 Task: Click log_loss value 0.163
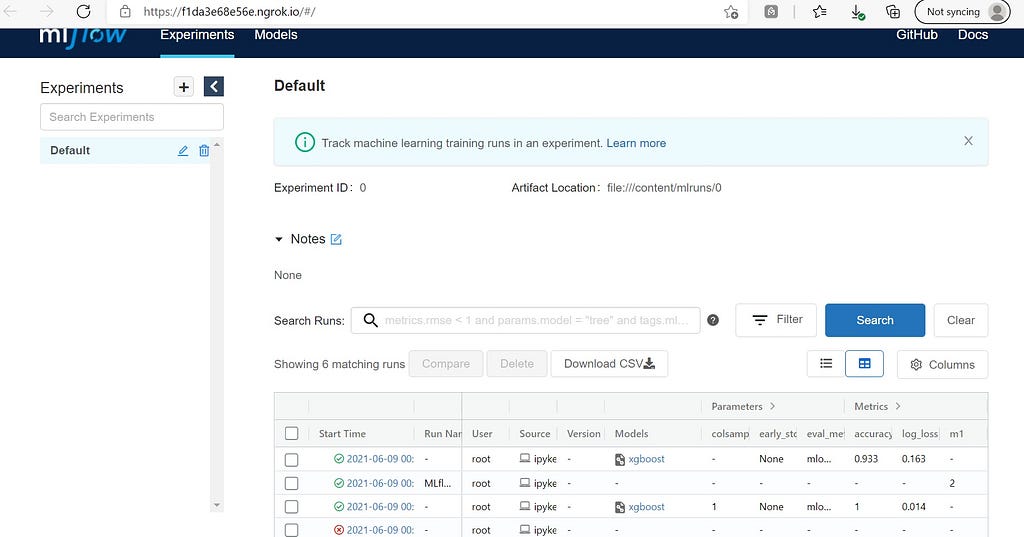tap(914, 459)
